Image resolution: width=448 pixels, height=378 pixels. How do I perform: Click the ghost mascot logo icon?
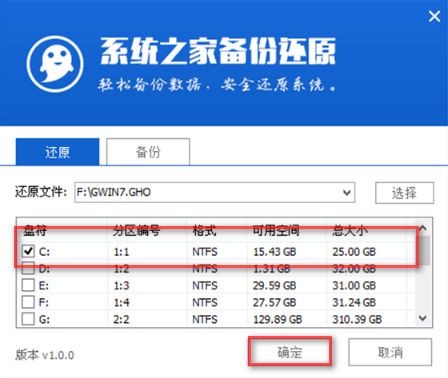pyautogui.click(x=55, y=64)
